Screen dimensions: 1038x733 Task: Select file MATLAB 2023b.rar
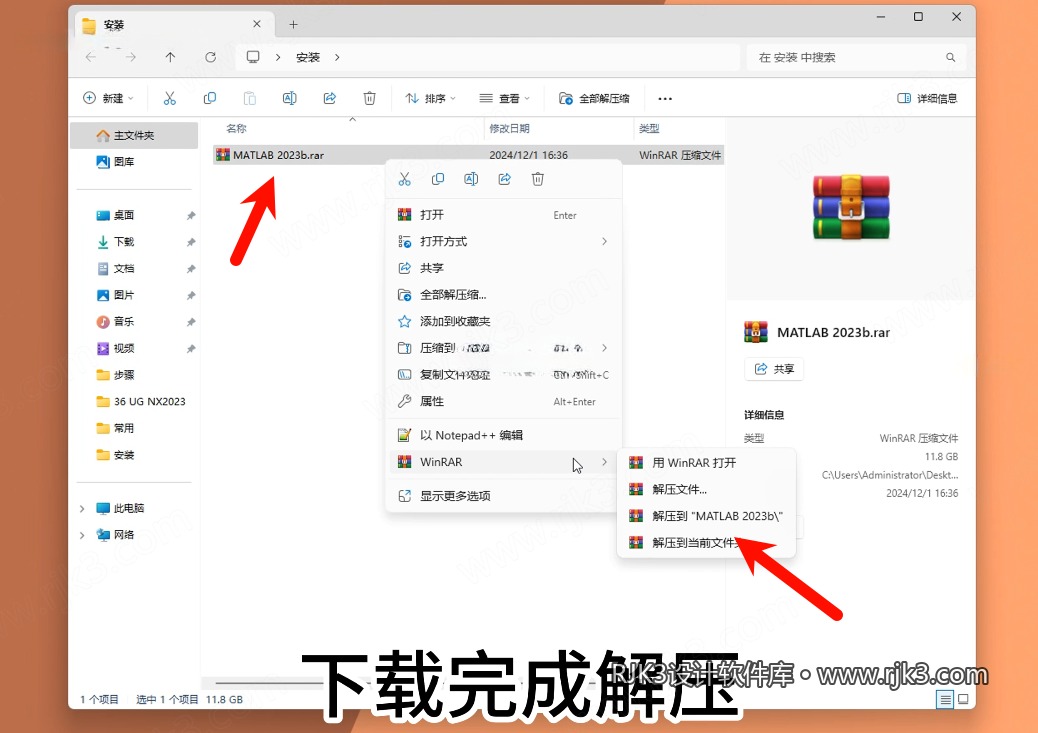469,155
